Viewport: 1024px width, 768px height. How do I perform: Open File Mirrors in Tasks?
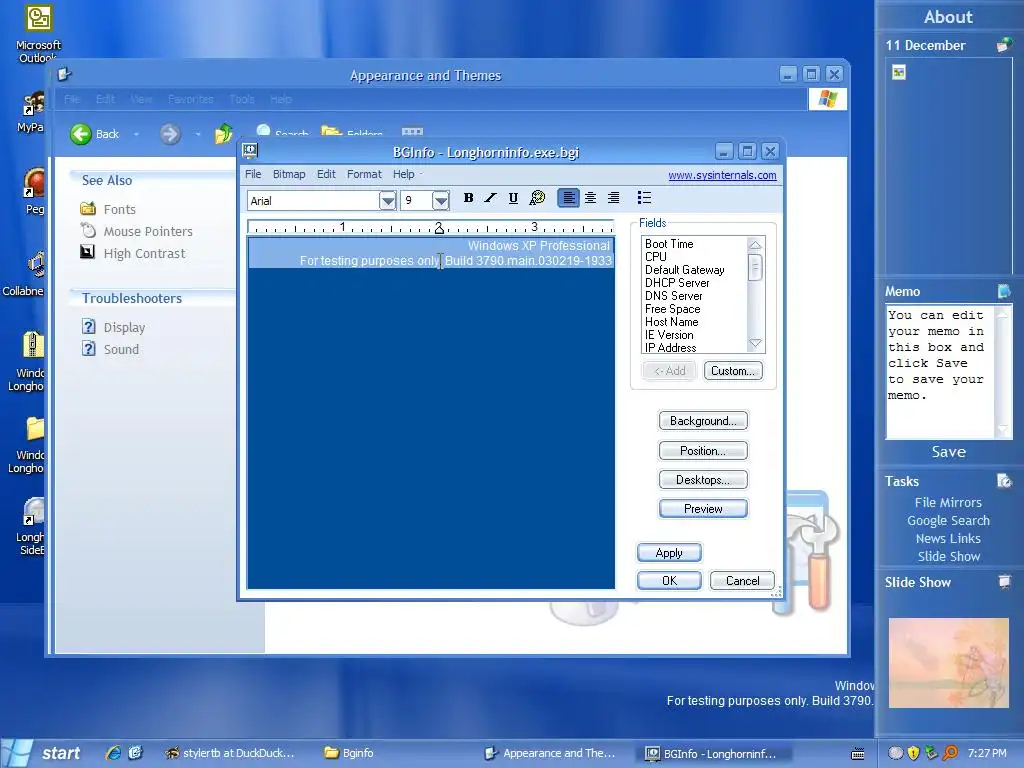[x=948, y=502]
